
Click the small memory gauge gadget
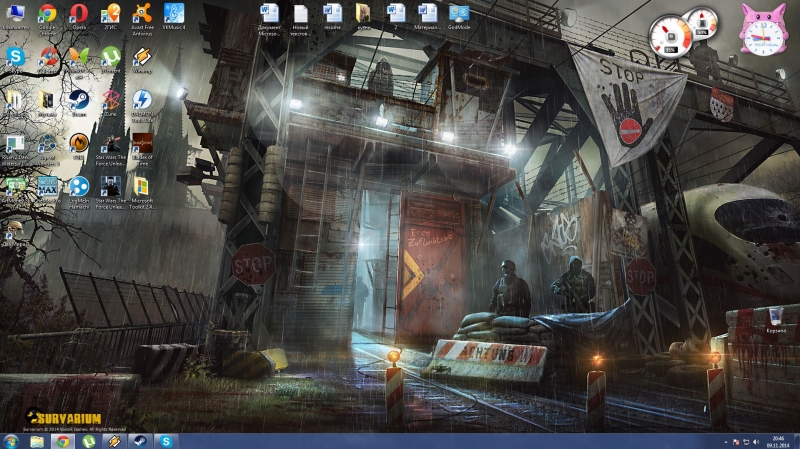pos(703,23)
